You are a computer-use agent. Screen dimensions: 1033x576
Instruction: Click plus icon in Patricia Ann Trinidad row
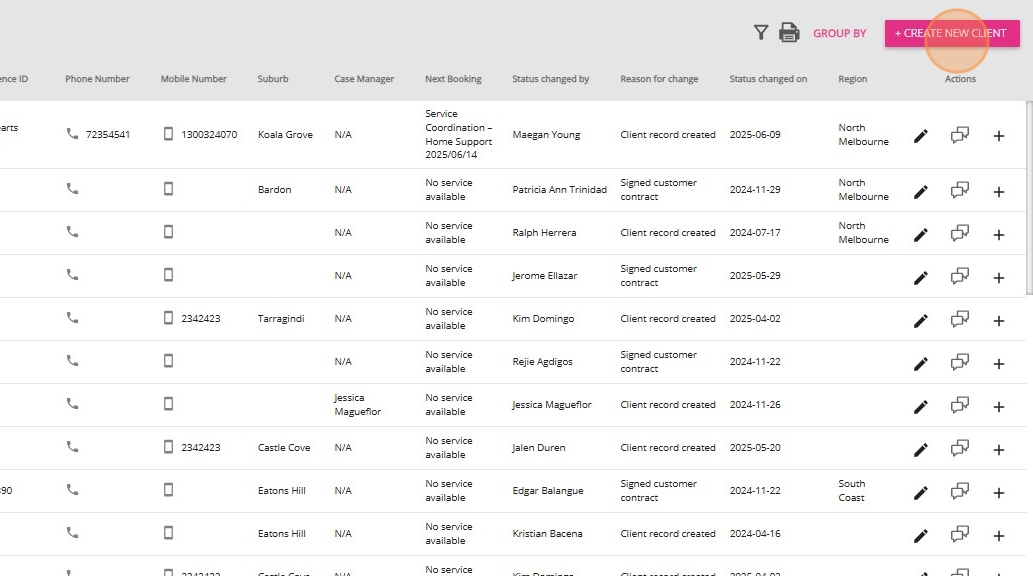(x=999, y=192)
